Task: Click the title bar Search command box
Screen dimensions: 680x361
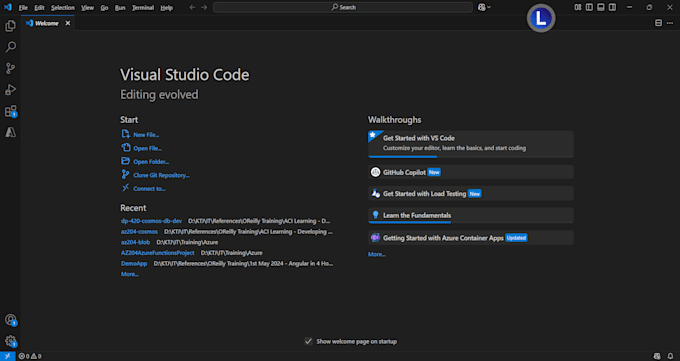Action: (x=343, y=7)
